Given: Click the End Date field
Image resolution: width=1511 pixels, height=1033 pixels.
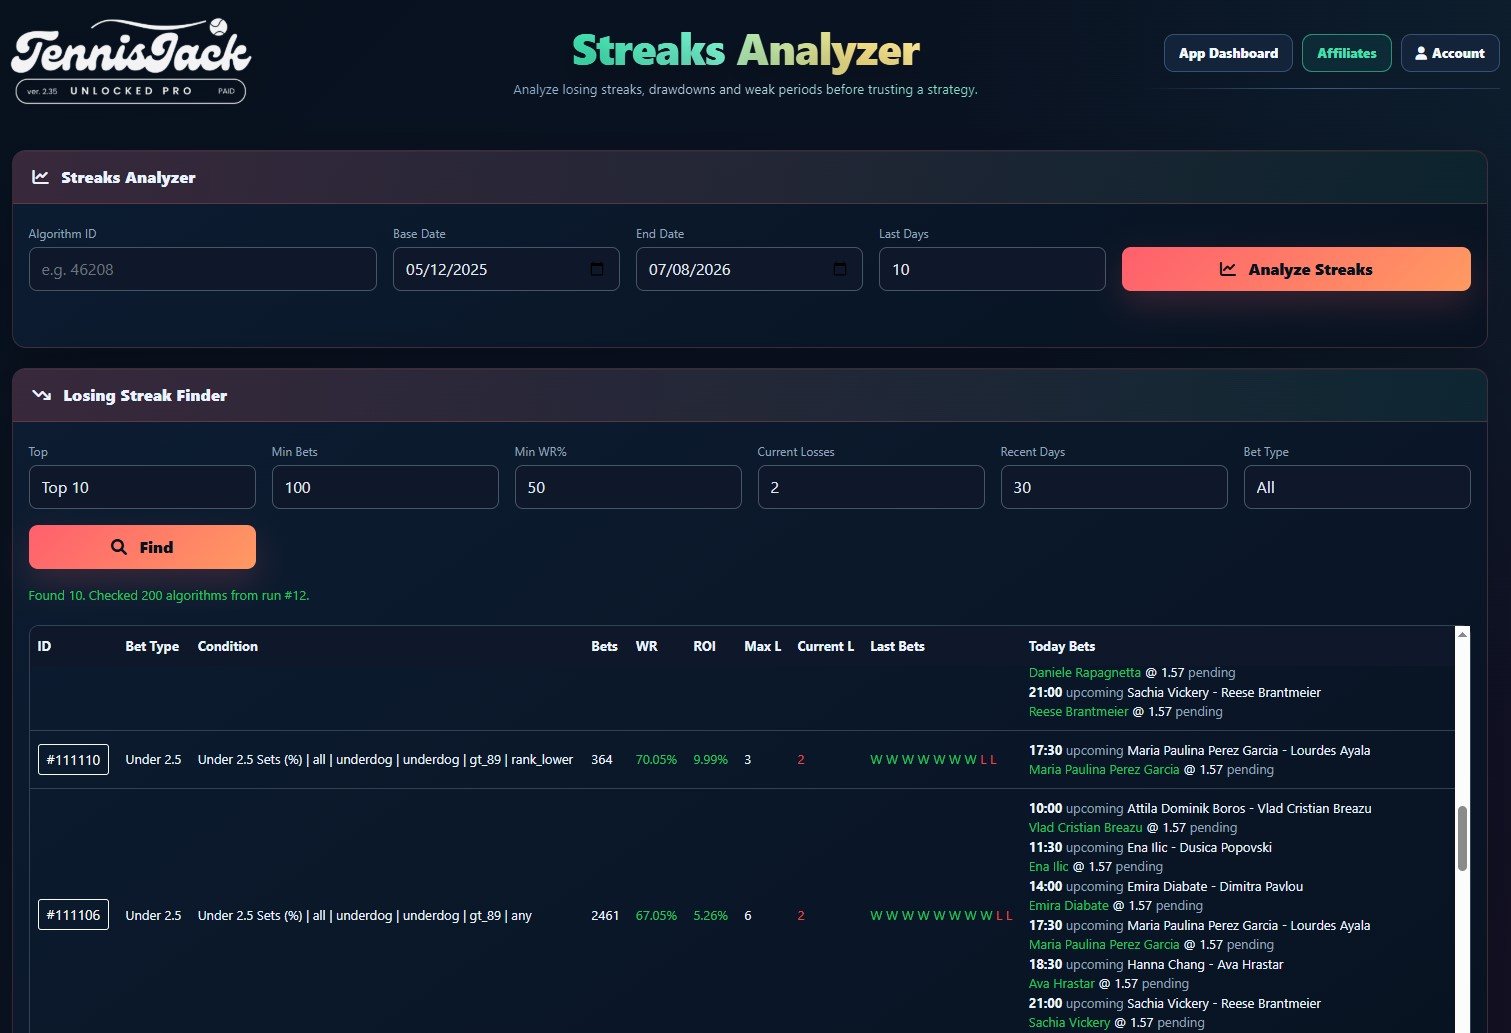Looking at the screenshot, I should [x=749, y=269].
